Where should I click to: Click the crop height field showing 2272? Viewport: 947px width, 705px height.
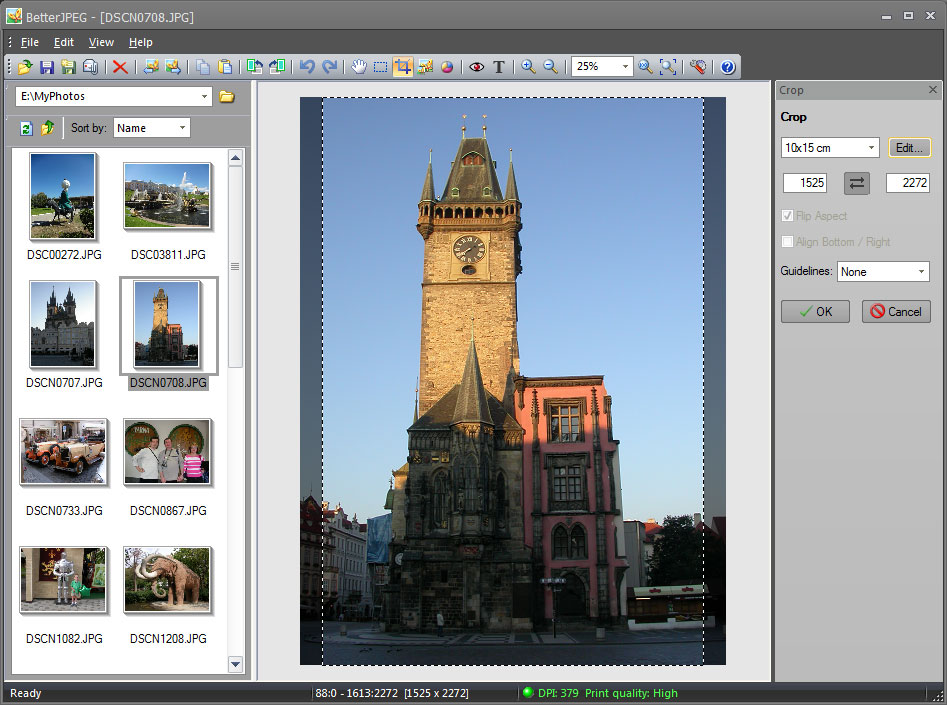(x=908, y=182)
